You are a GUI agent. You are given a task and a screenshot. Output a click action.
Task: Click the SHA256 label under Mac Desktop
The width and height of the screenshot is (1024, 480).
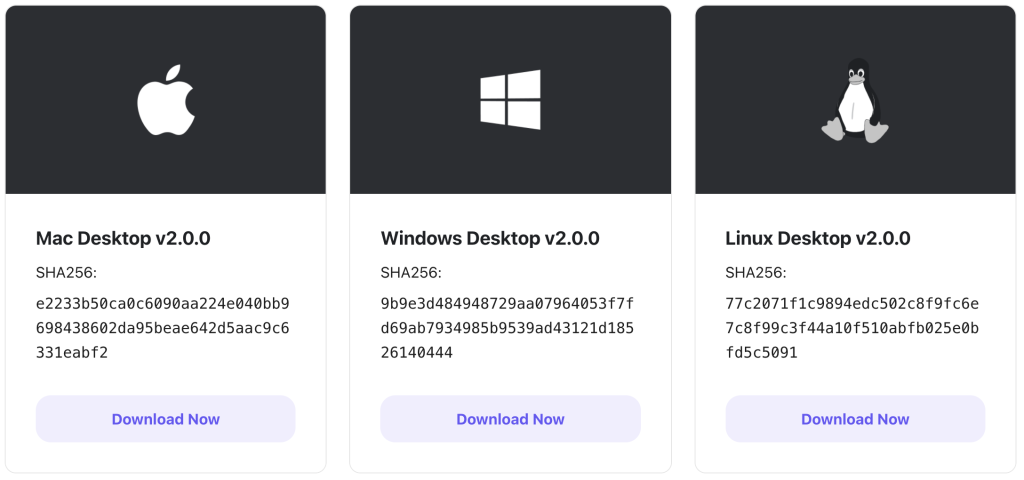(66, 272)
